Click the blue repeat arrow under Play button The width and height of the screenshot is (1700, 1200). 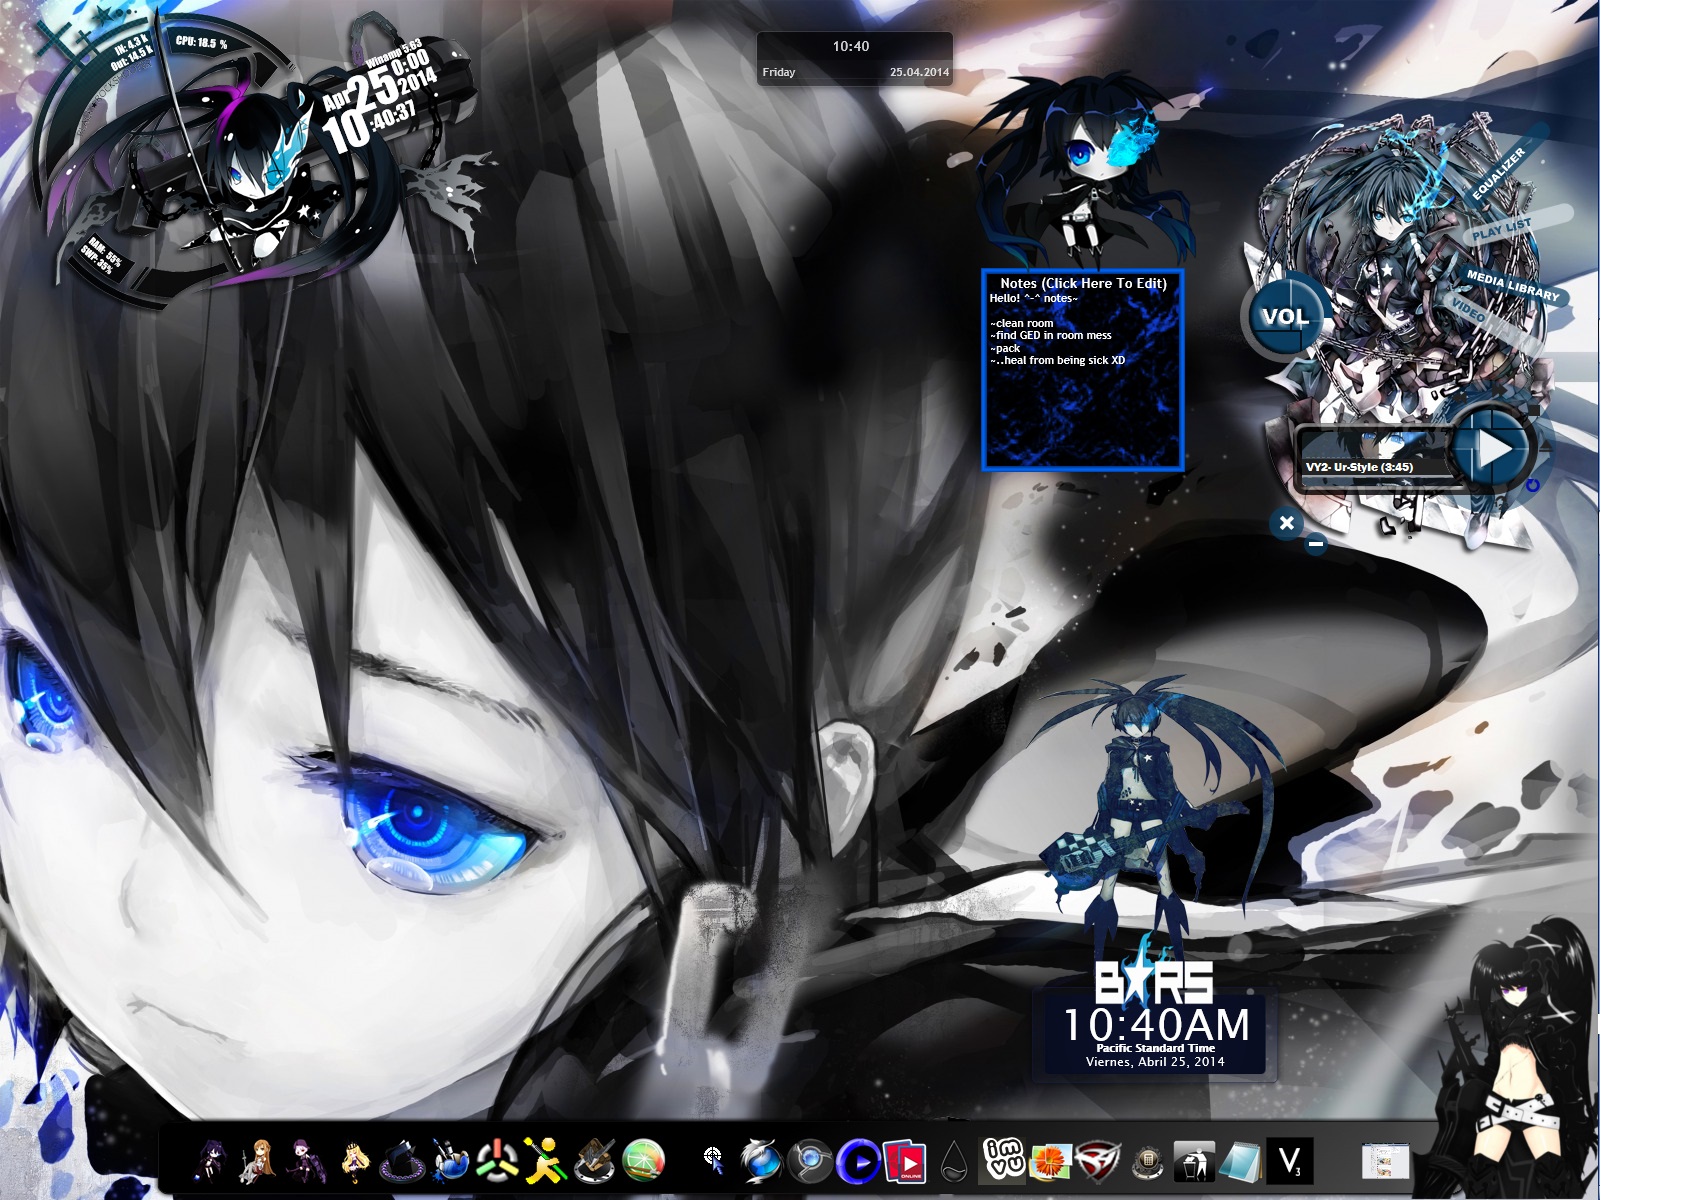1532,485
